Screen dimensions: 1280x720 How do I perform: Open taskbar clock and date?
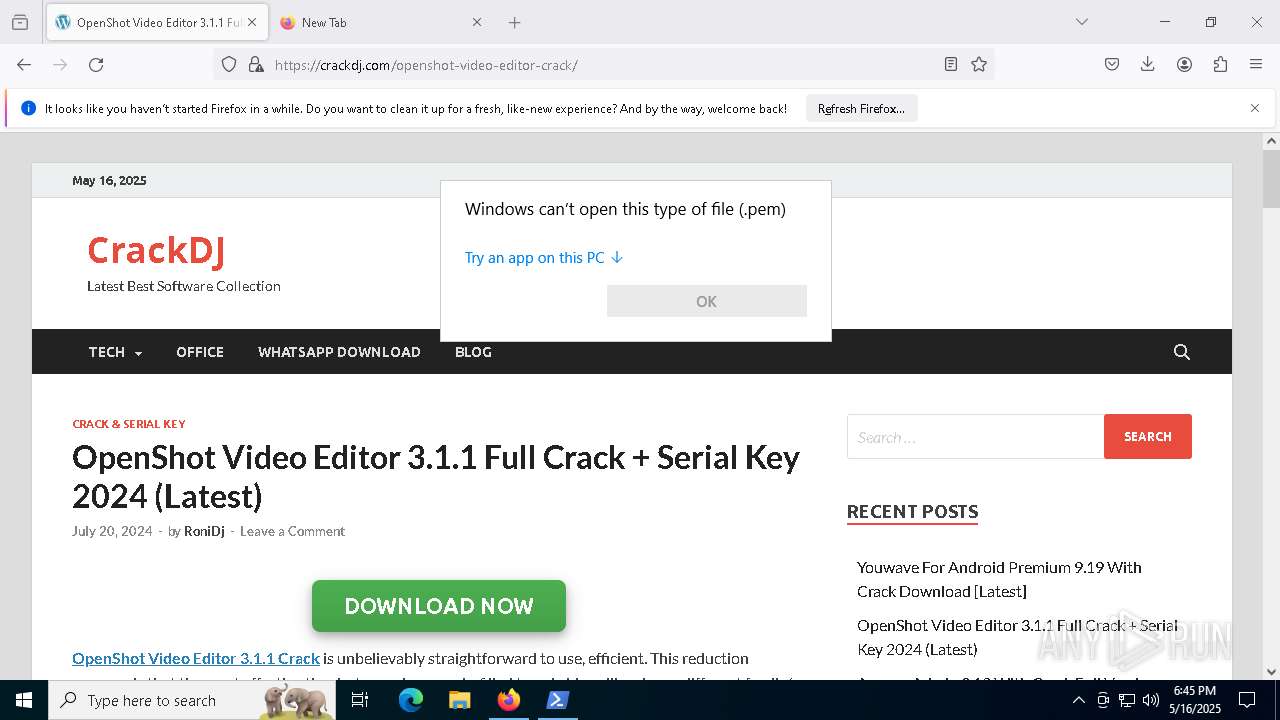pyautogui.click(x=1195, y=700)
